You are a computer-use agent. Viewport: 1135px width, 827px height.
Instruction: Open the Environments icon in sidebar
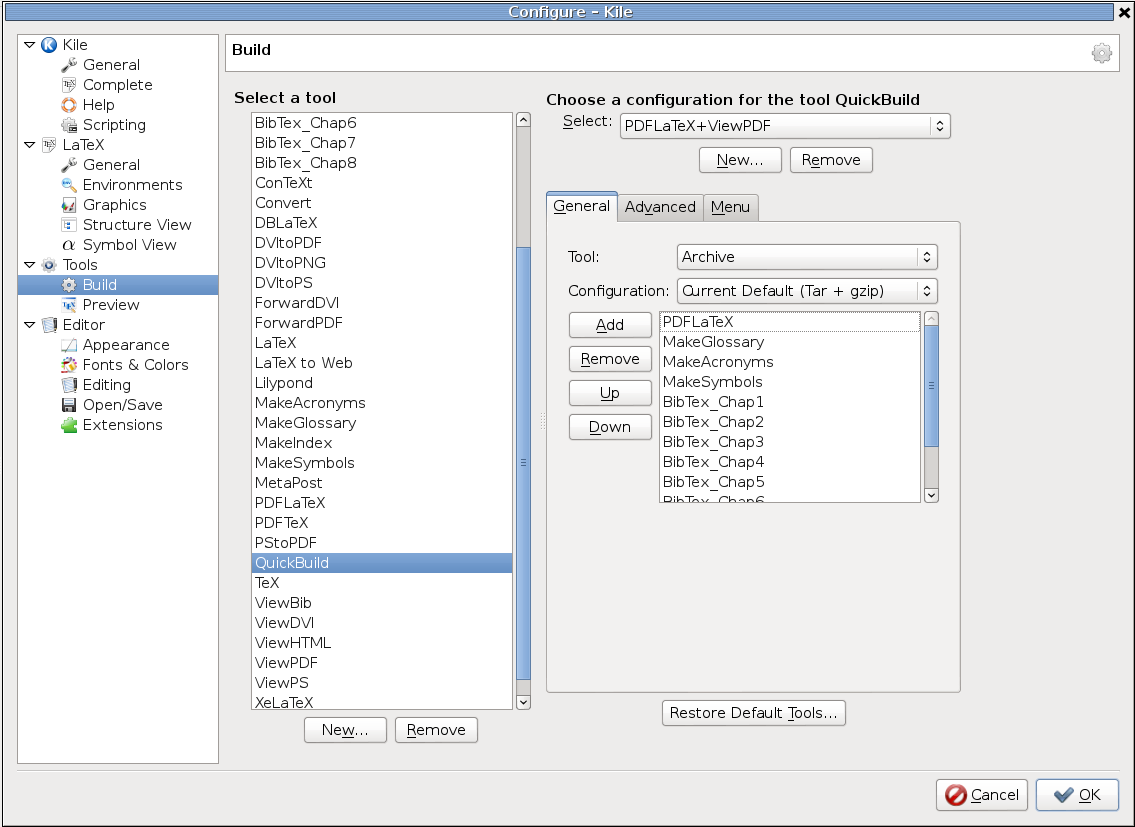click(x=69, y=185)
